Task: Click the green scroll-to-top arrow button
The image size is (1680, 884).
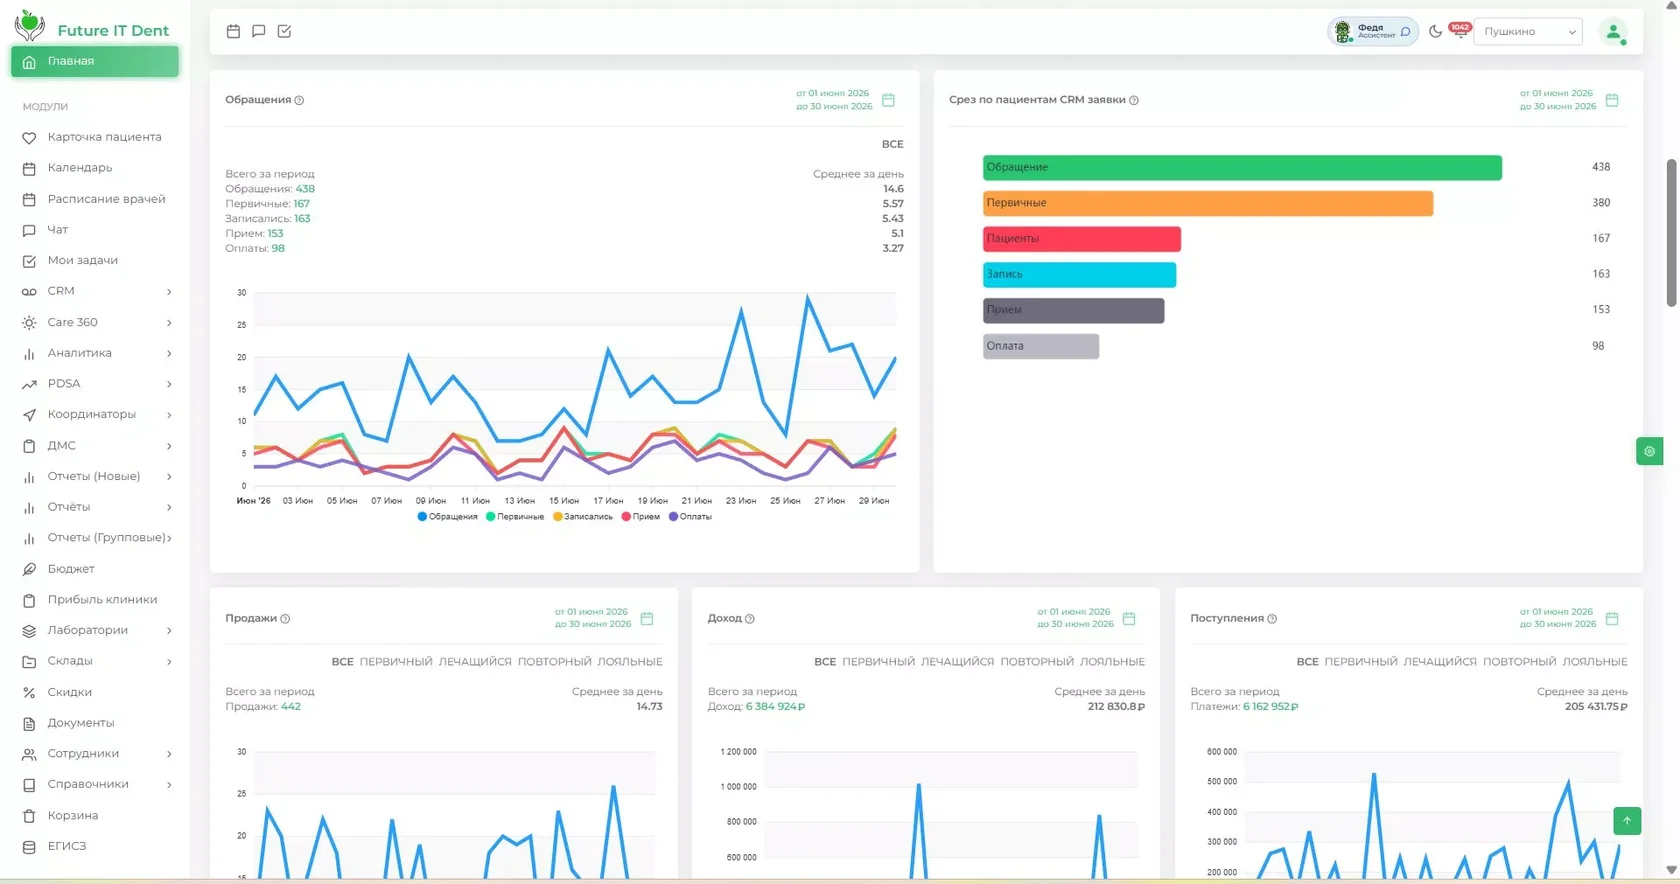Action: (x=1627, y=820)
